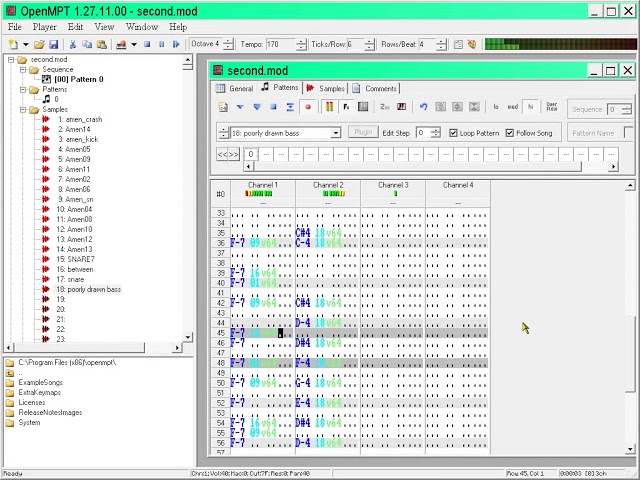This screenshot has height=480, width=640.
Task: Open the MIDI record dropdown arrow
Action: (x=133, y=44)
